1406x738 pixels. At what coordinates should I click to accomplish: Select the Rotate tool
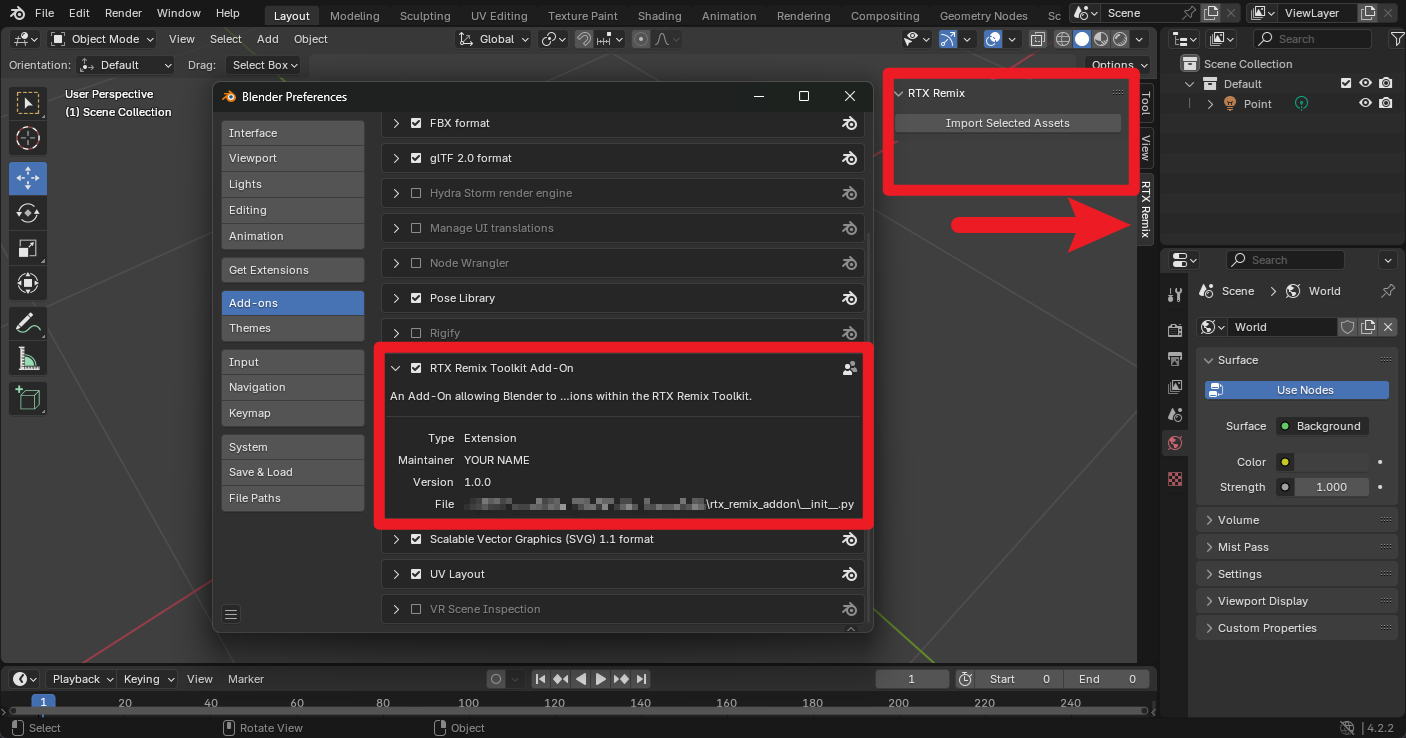tap(28, 213)
